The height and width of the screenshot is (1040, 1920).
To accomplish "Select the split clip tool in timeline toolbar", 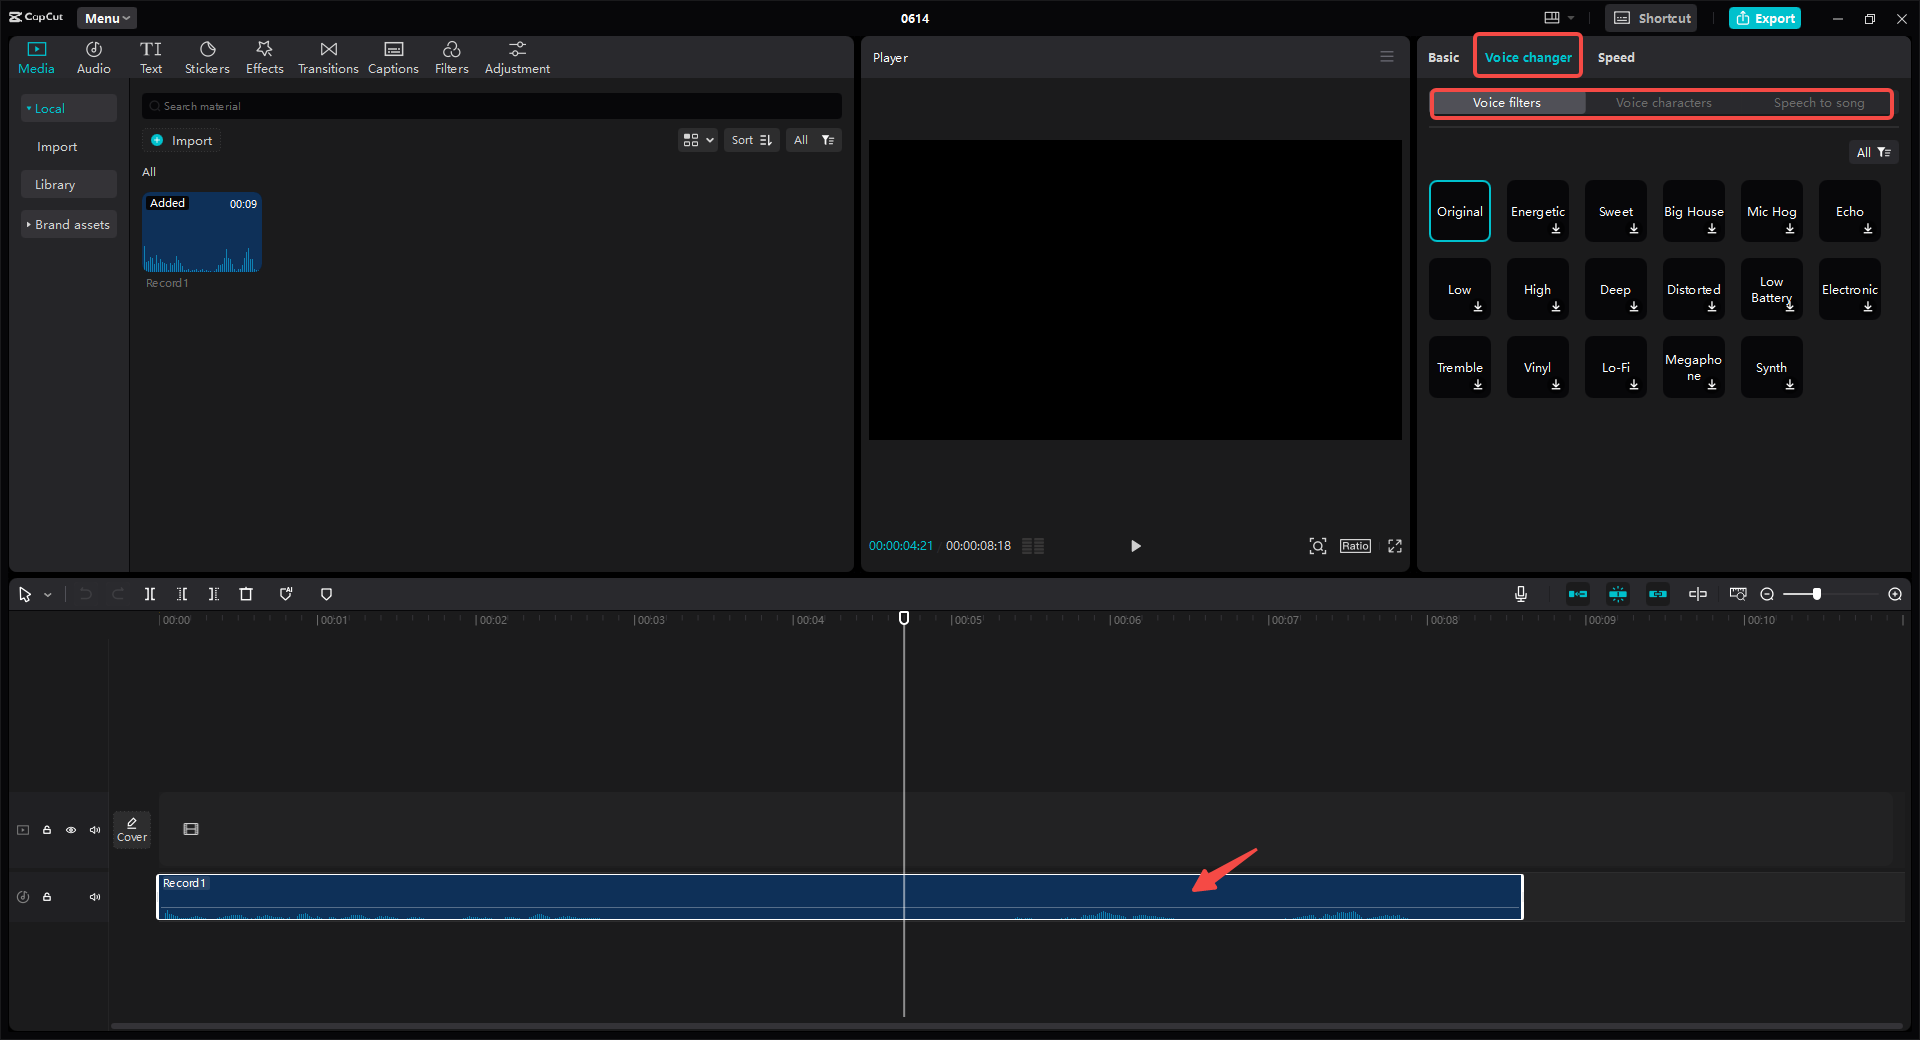I will tap(150, 594).
